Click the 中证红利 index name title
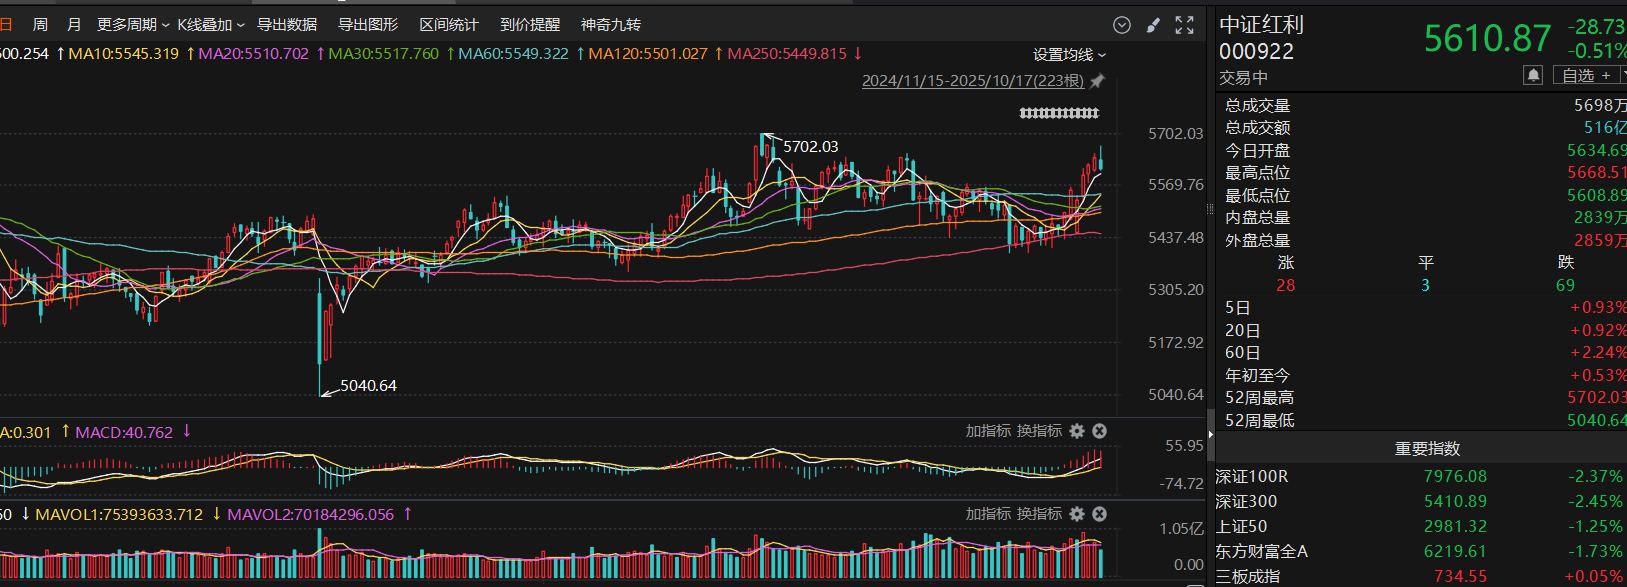The width and height of the screenshot is (1627, 587). tap(1261, 25)
